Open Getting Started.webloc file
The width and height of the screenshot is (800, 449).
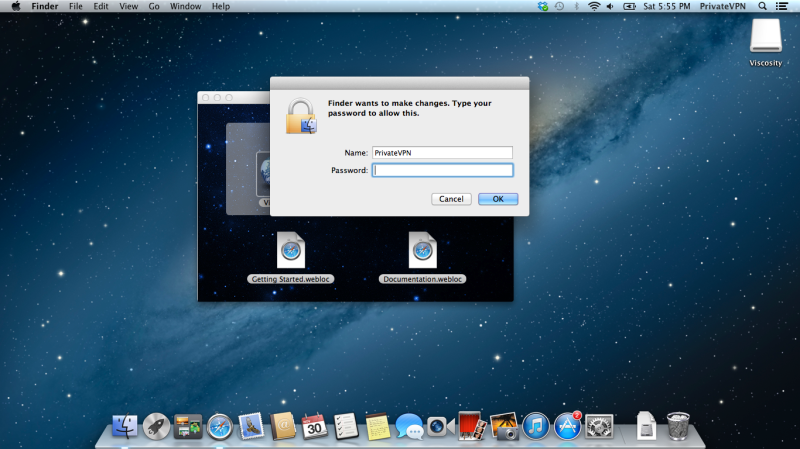click(290, 250)
